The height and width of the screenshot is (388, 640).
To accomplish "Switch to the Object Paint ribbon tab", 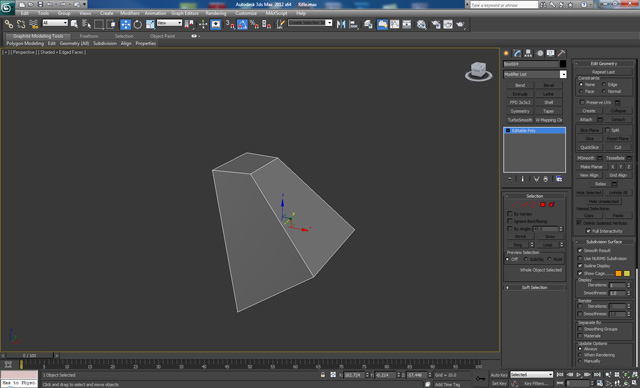I will pyautogui.click(x=162, y=36).
